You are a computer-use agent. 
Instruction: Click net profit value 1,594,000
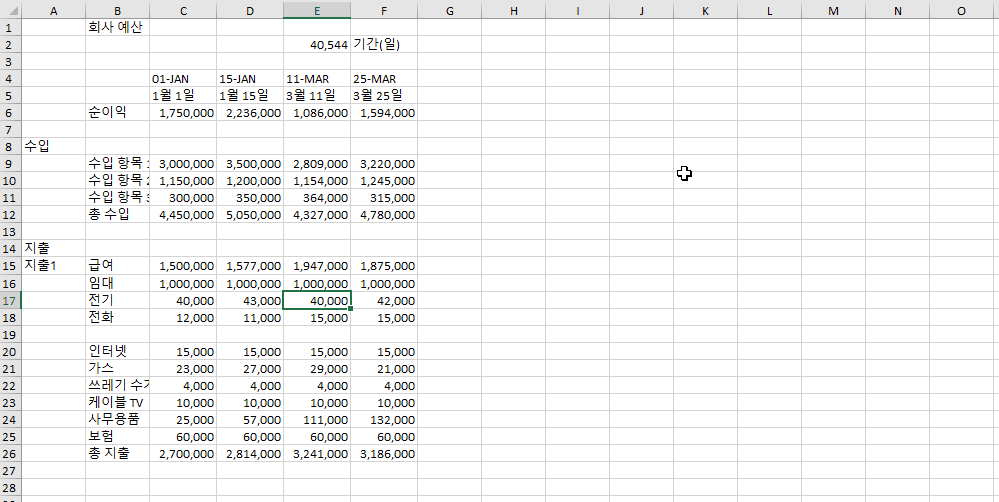(384, 113)
